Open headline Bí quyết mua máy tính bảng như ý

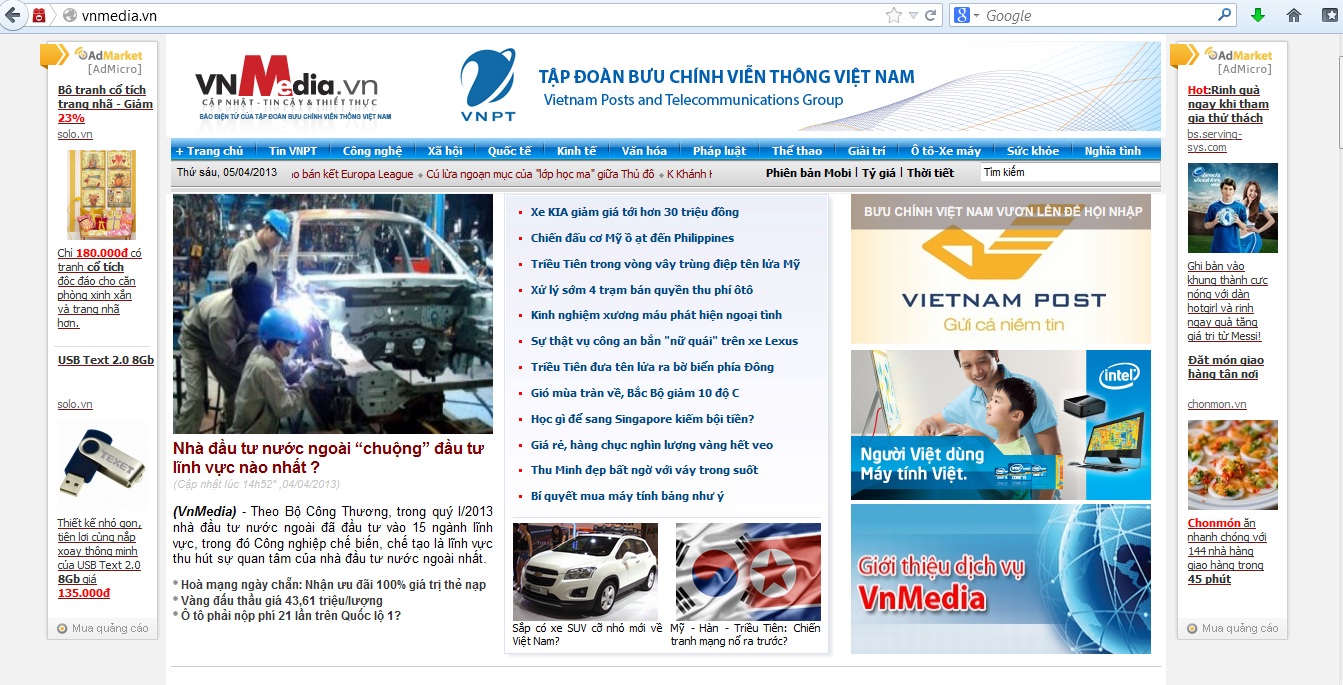click(x=627, y=496)
